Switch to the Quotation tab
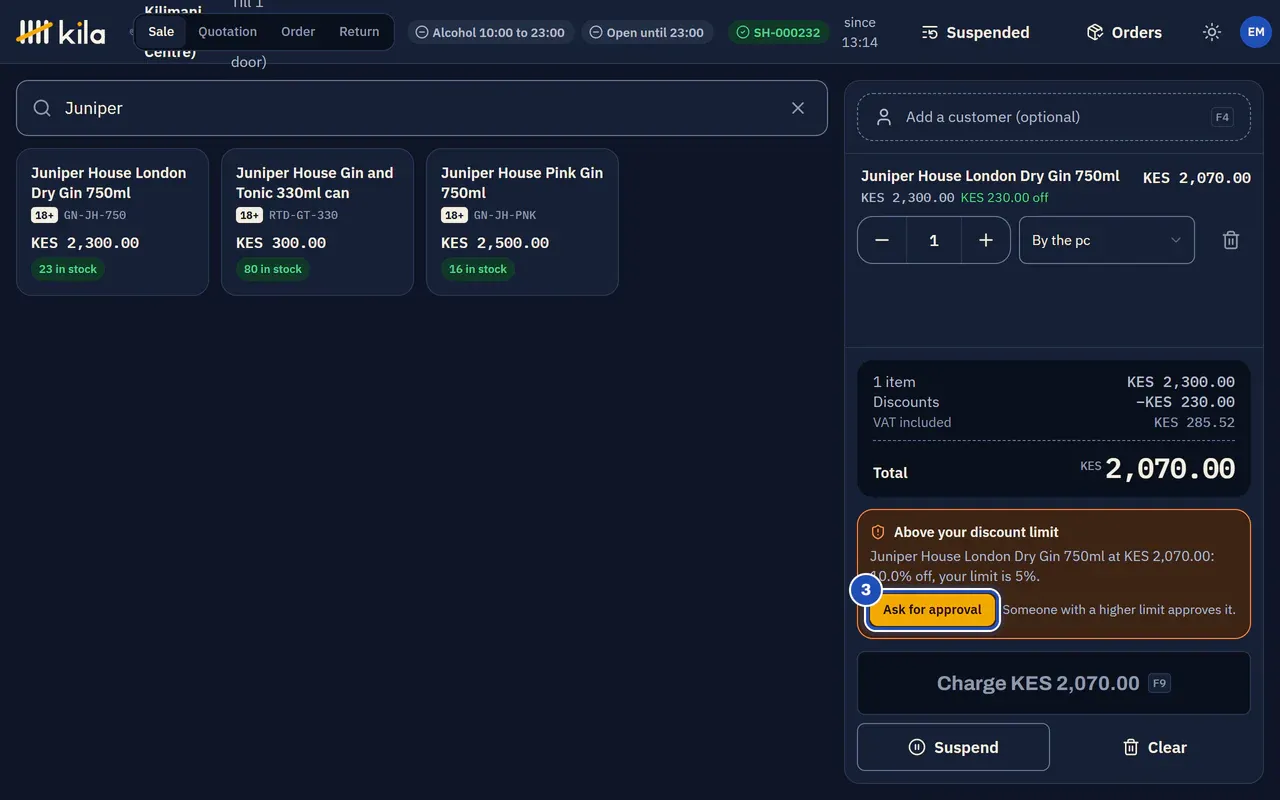The width and height of the screenshot is (1280, 800). 227,32
